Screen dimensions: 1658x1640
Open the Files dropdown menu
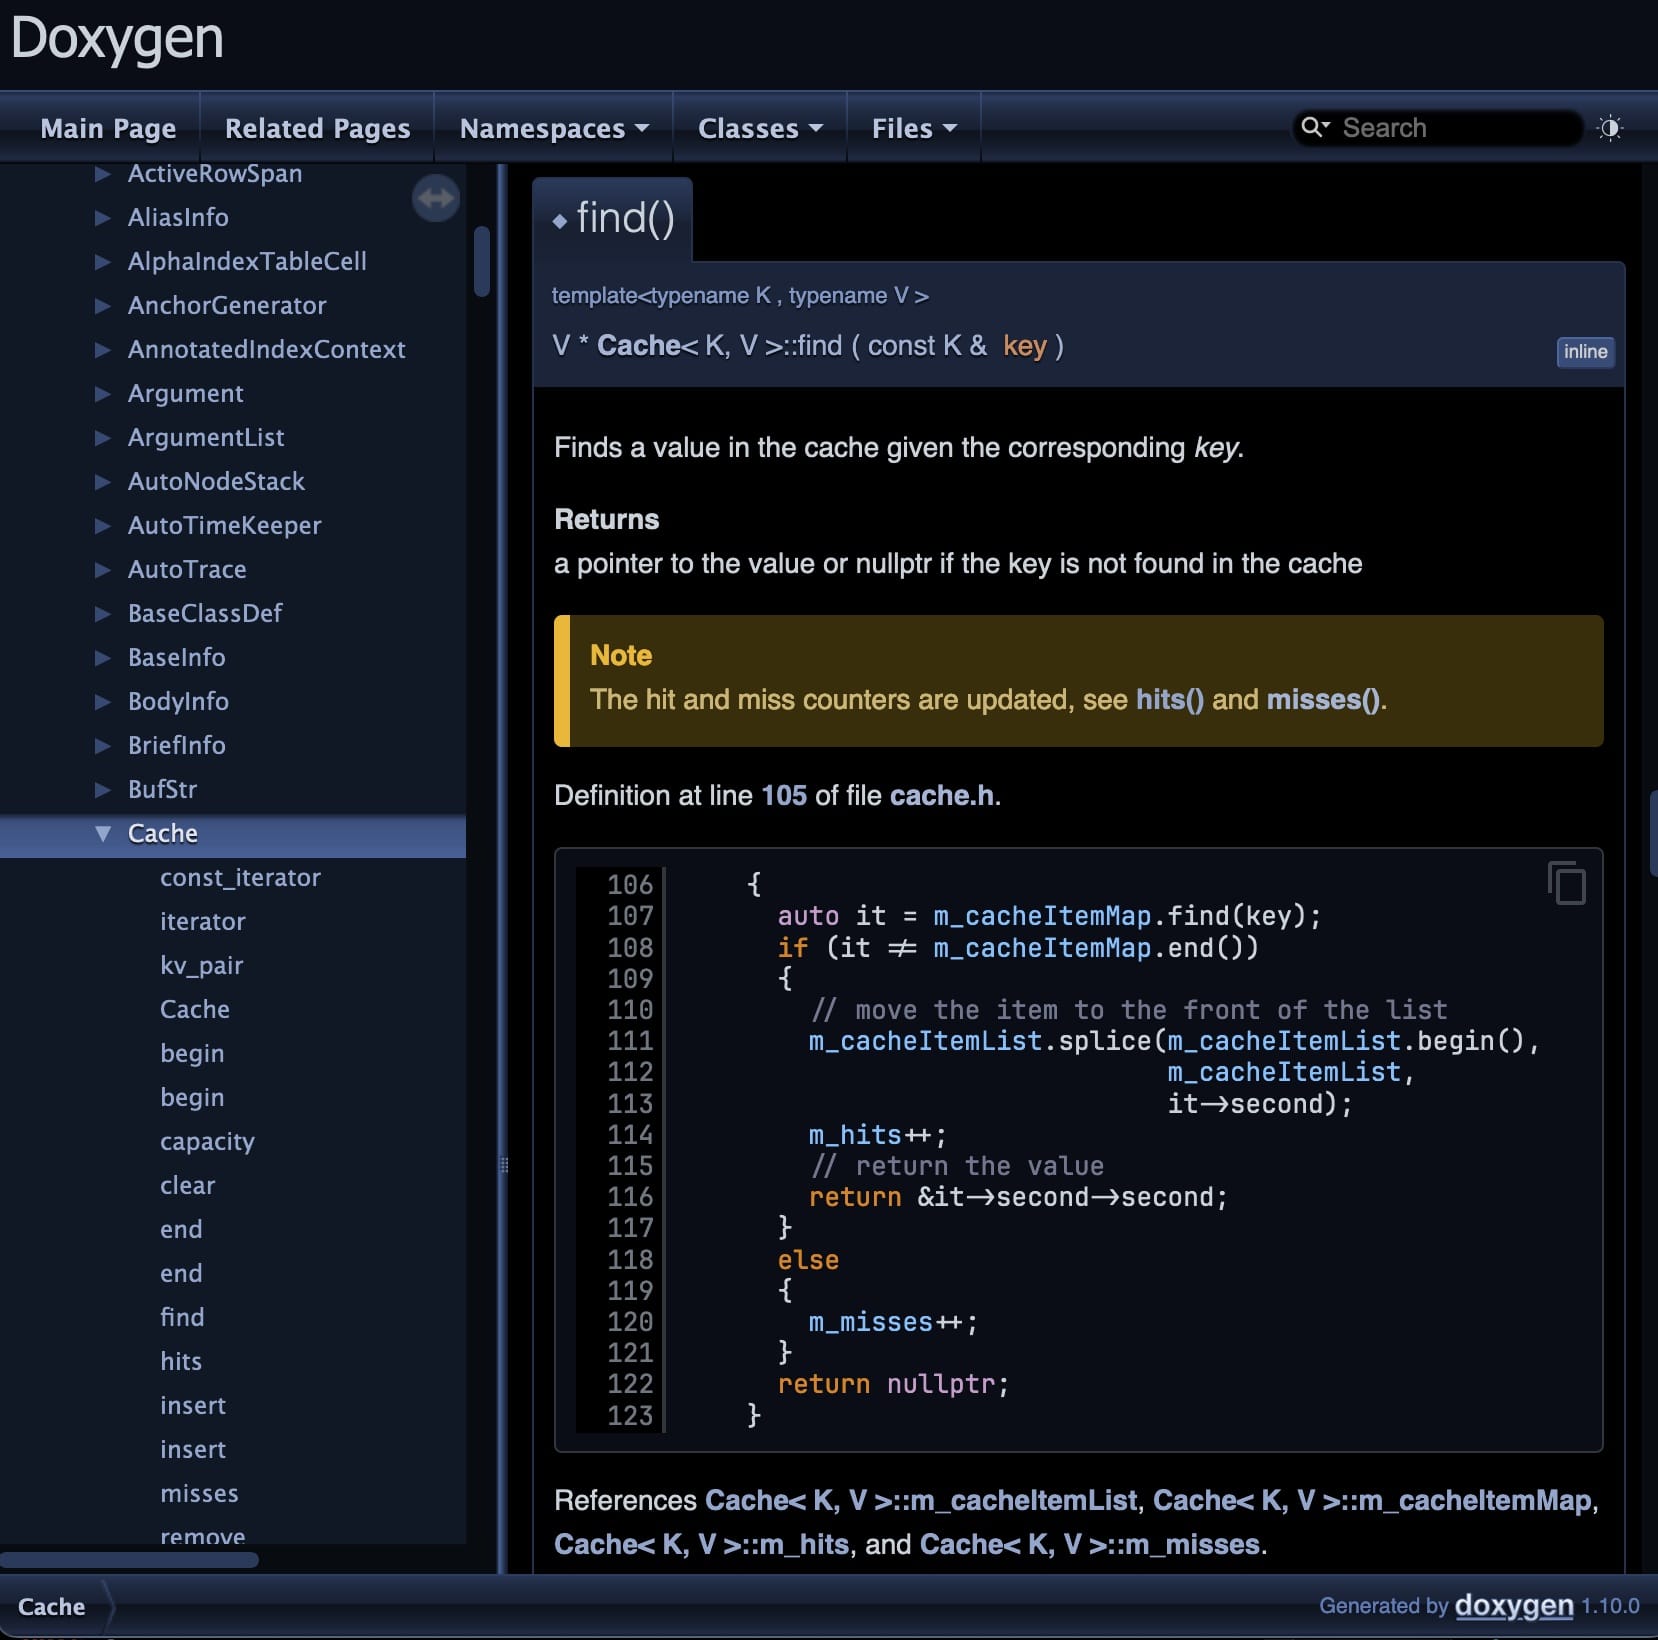pos(913,128)
